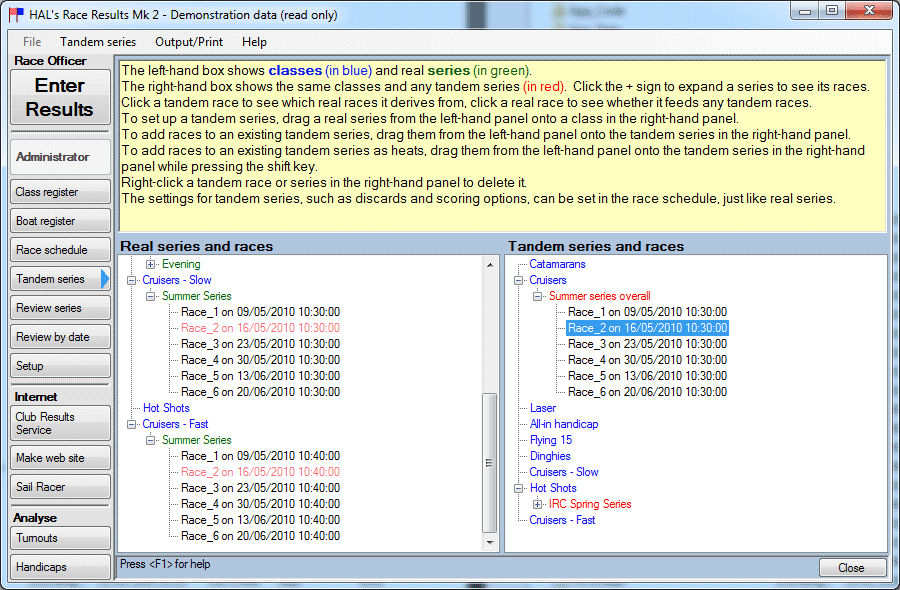Select Summer series overall tandem series
900x590 pixels.
(x=599, y=296)
